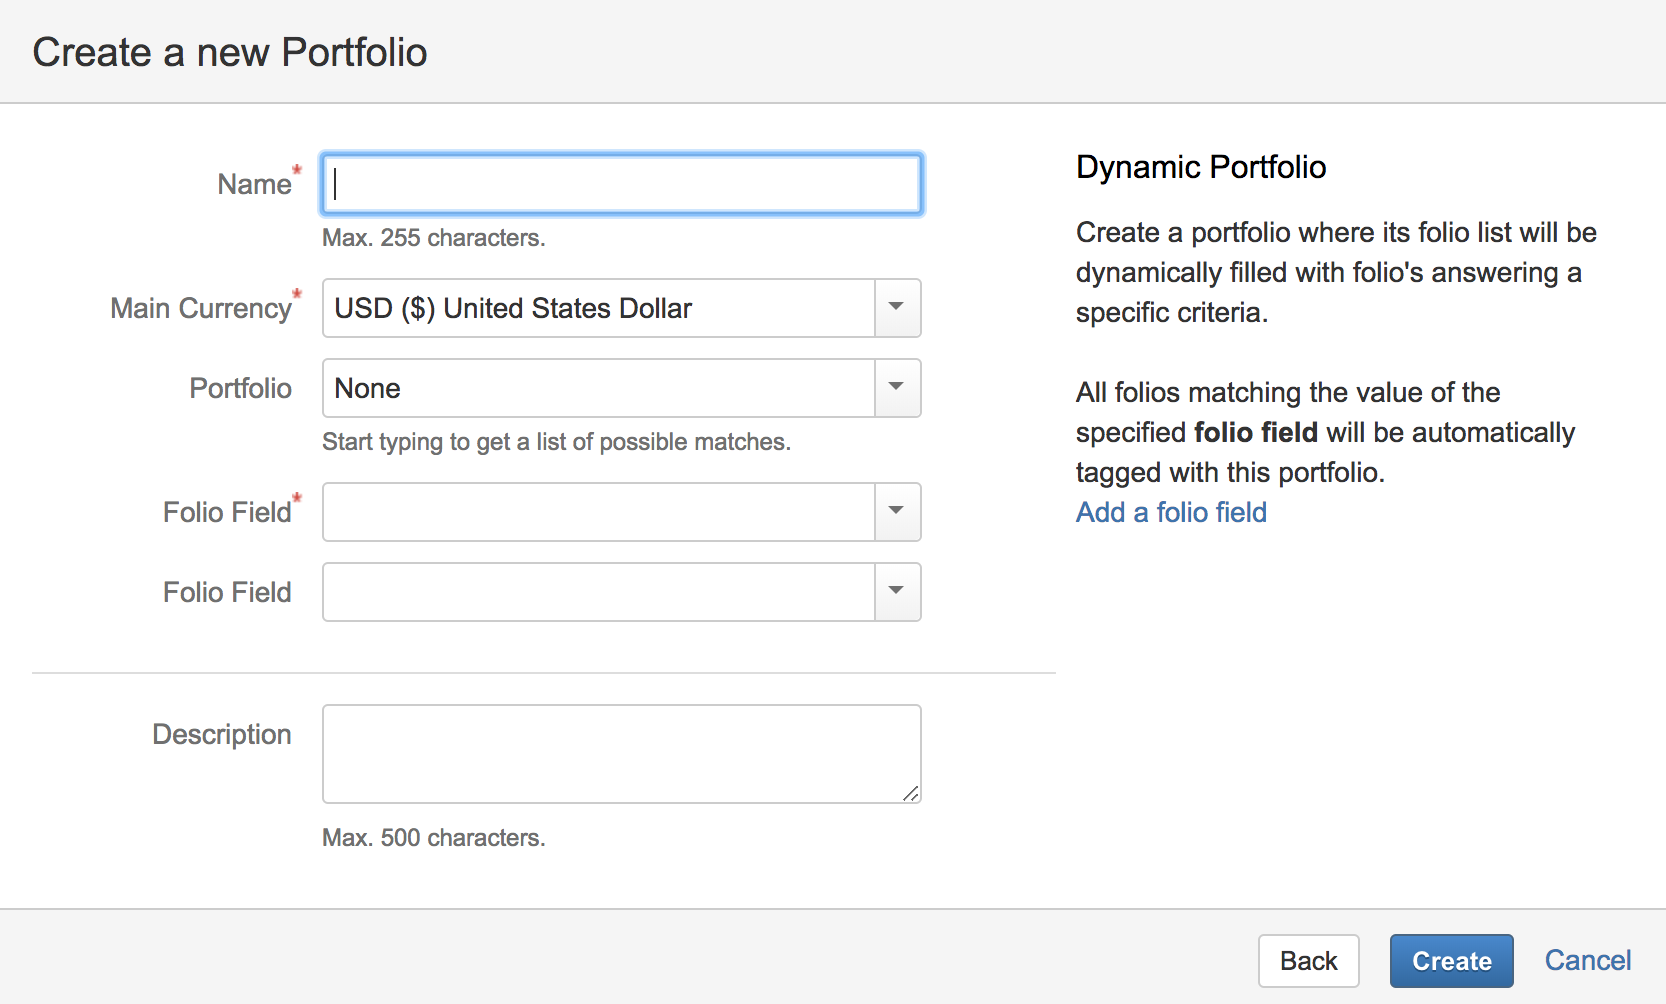This screenshot has height=1004, width=1666.
Task: Select the USD United States Dollar field
Action: coord(598,308)
